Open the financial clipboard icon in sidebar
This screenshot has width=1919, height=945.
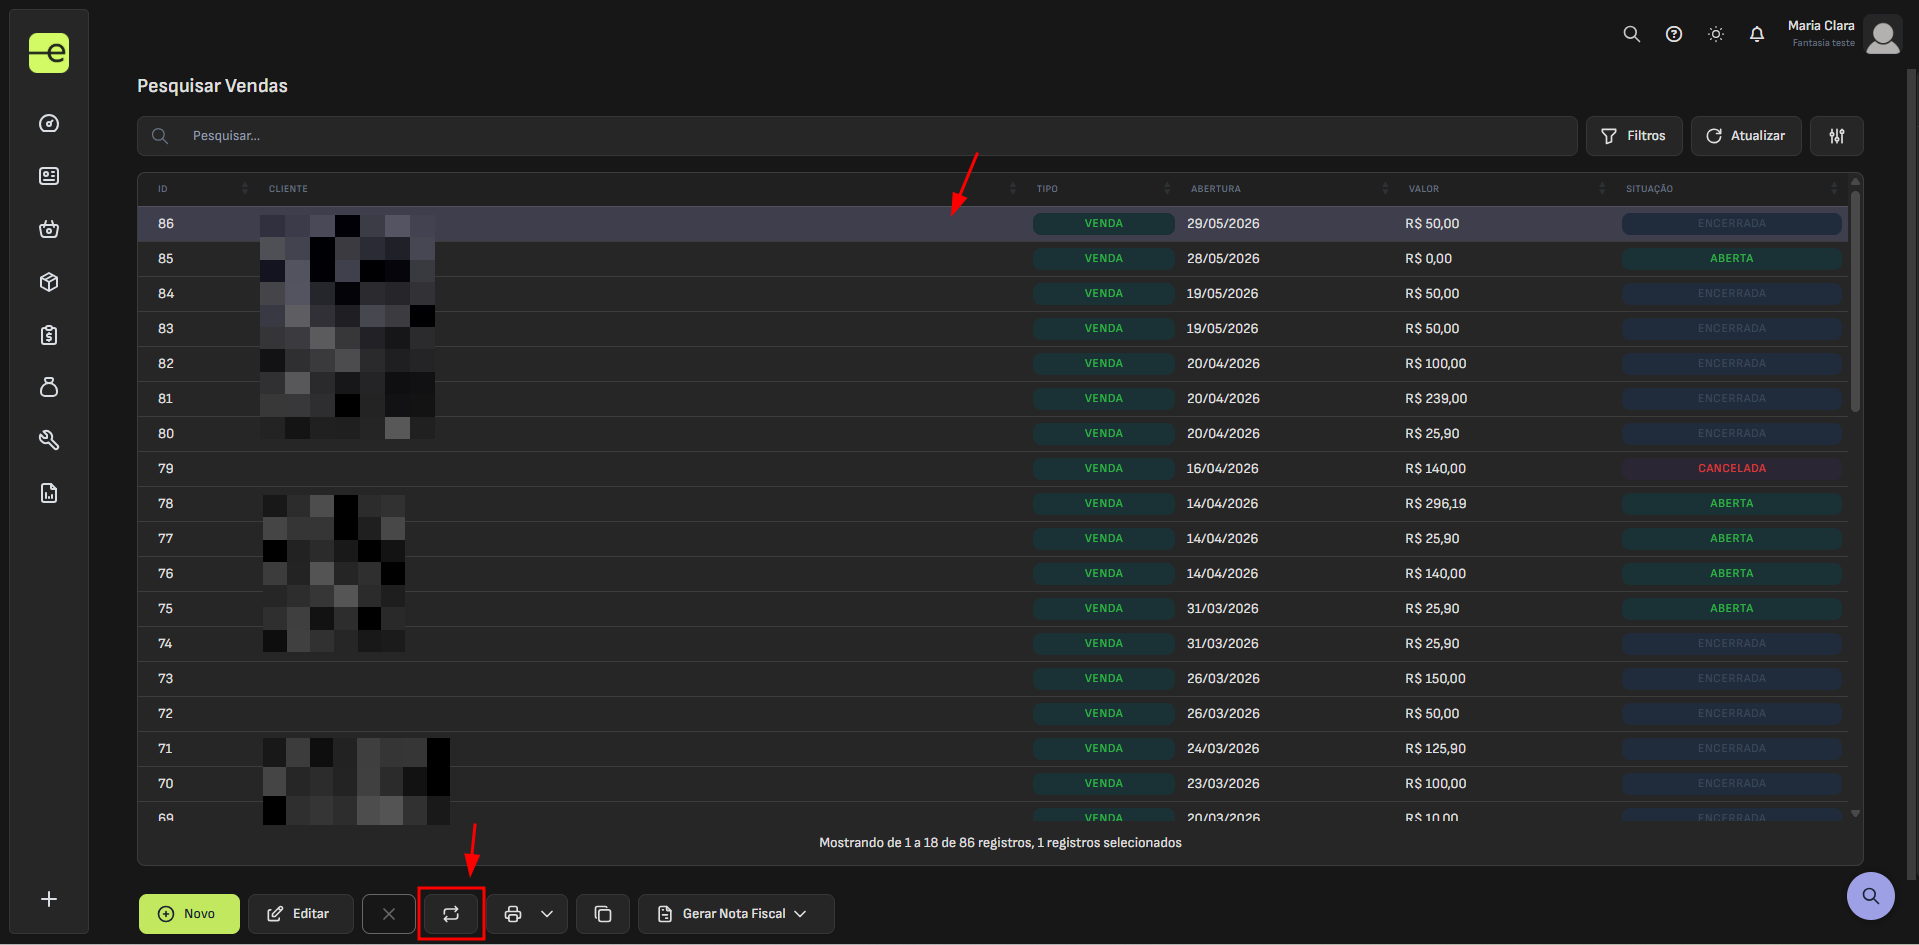tap(49, 335)
